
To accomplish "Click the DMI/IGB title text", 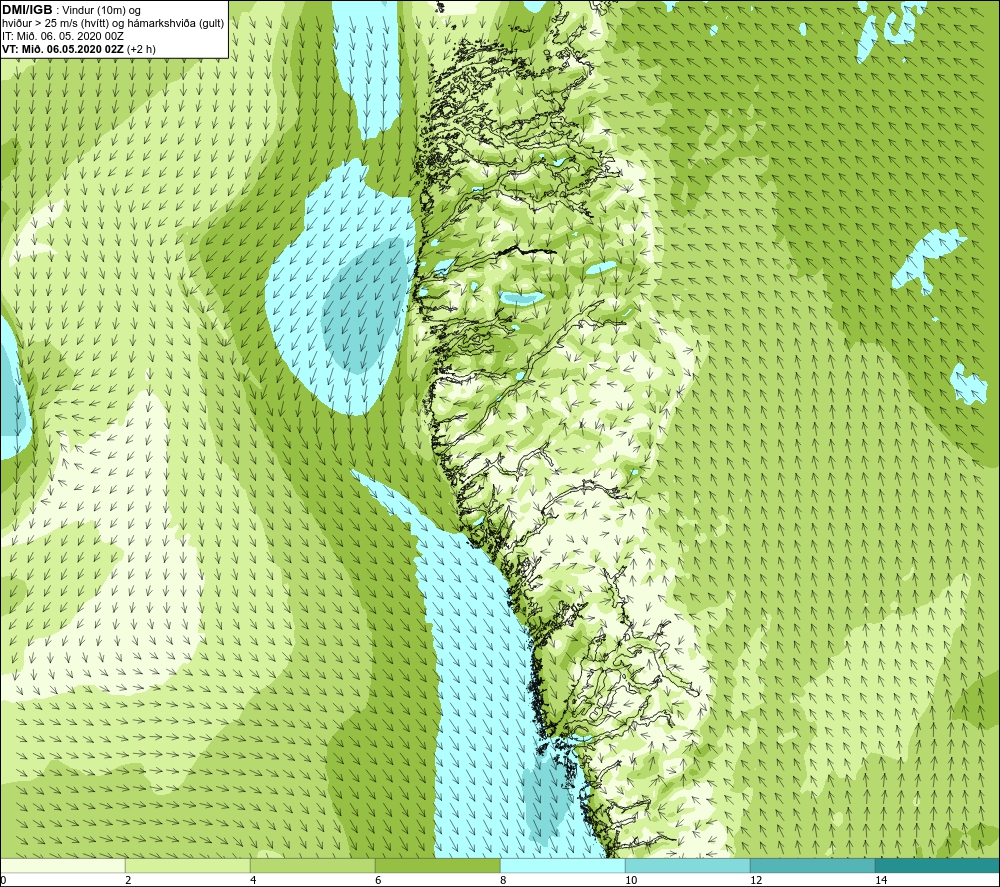I will point(27,10).
